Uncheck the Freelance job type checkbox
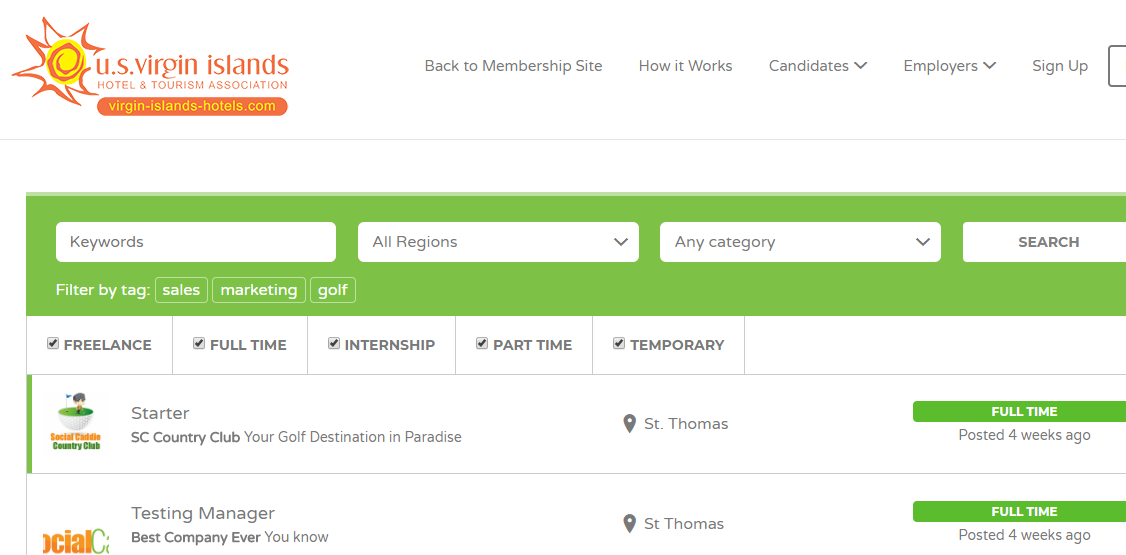 pyautogui.click(x=52, y=344)
